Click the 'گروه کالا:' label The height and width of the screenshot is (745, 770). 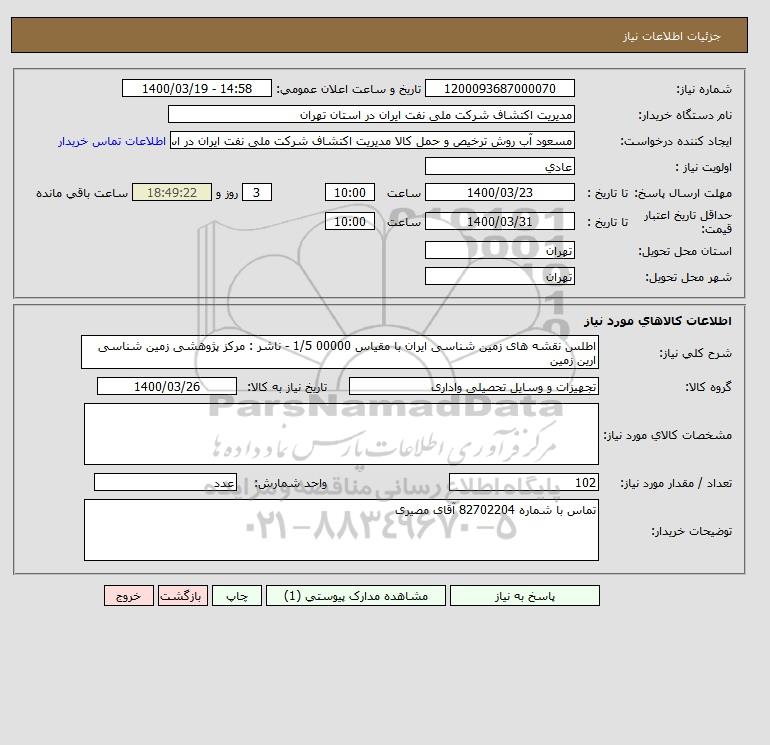(709, 387)
